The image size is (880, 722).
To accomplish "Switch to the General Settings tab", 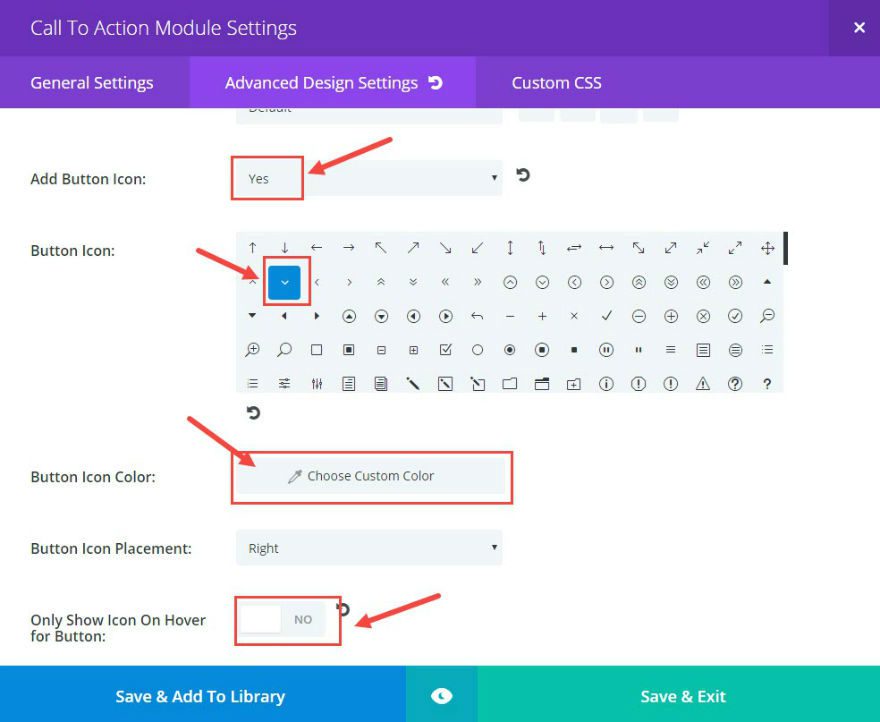I will point(92,82).
